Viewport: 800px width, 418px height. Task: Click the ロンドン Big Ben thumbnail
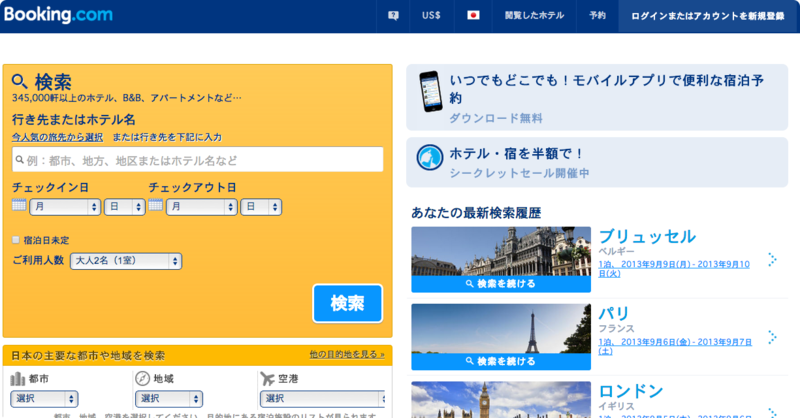pos(501,400)
